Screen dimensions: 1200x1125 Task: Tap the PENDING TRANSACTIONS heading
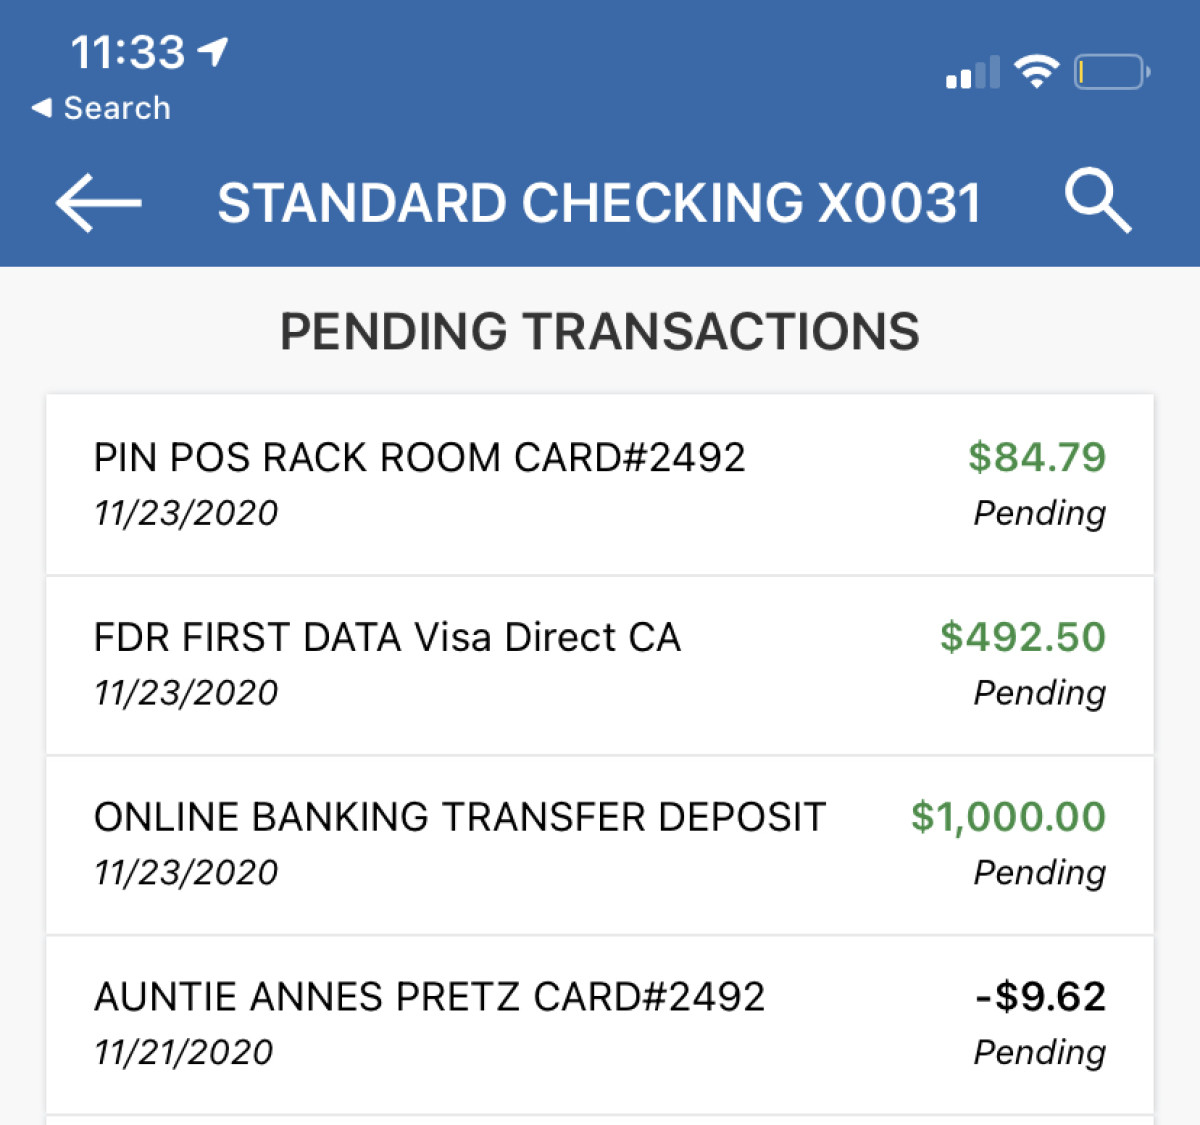pos(600,331)
